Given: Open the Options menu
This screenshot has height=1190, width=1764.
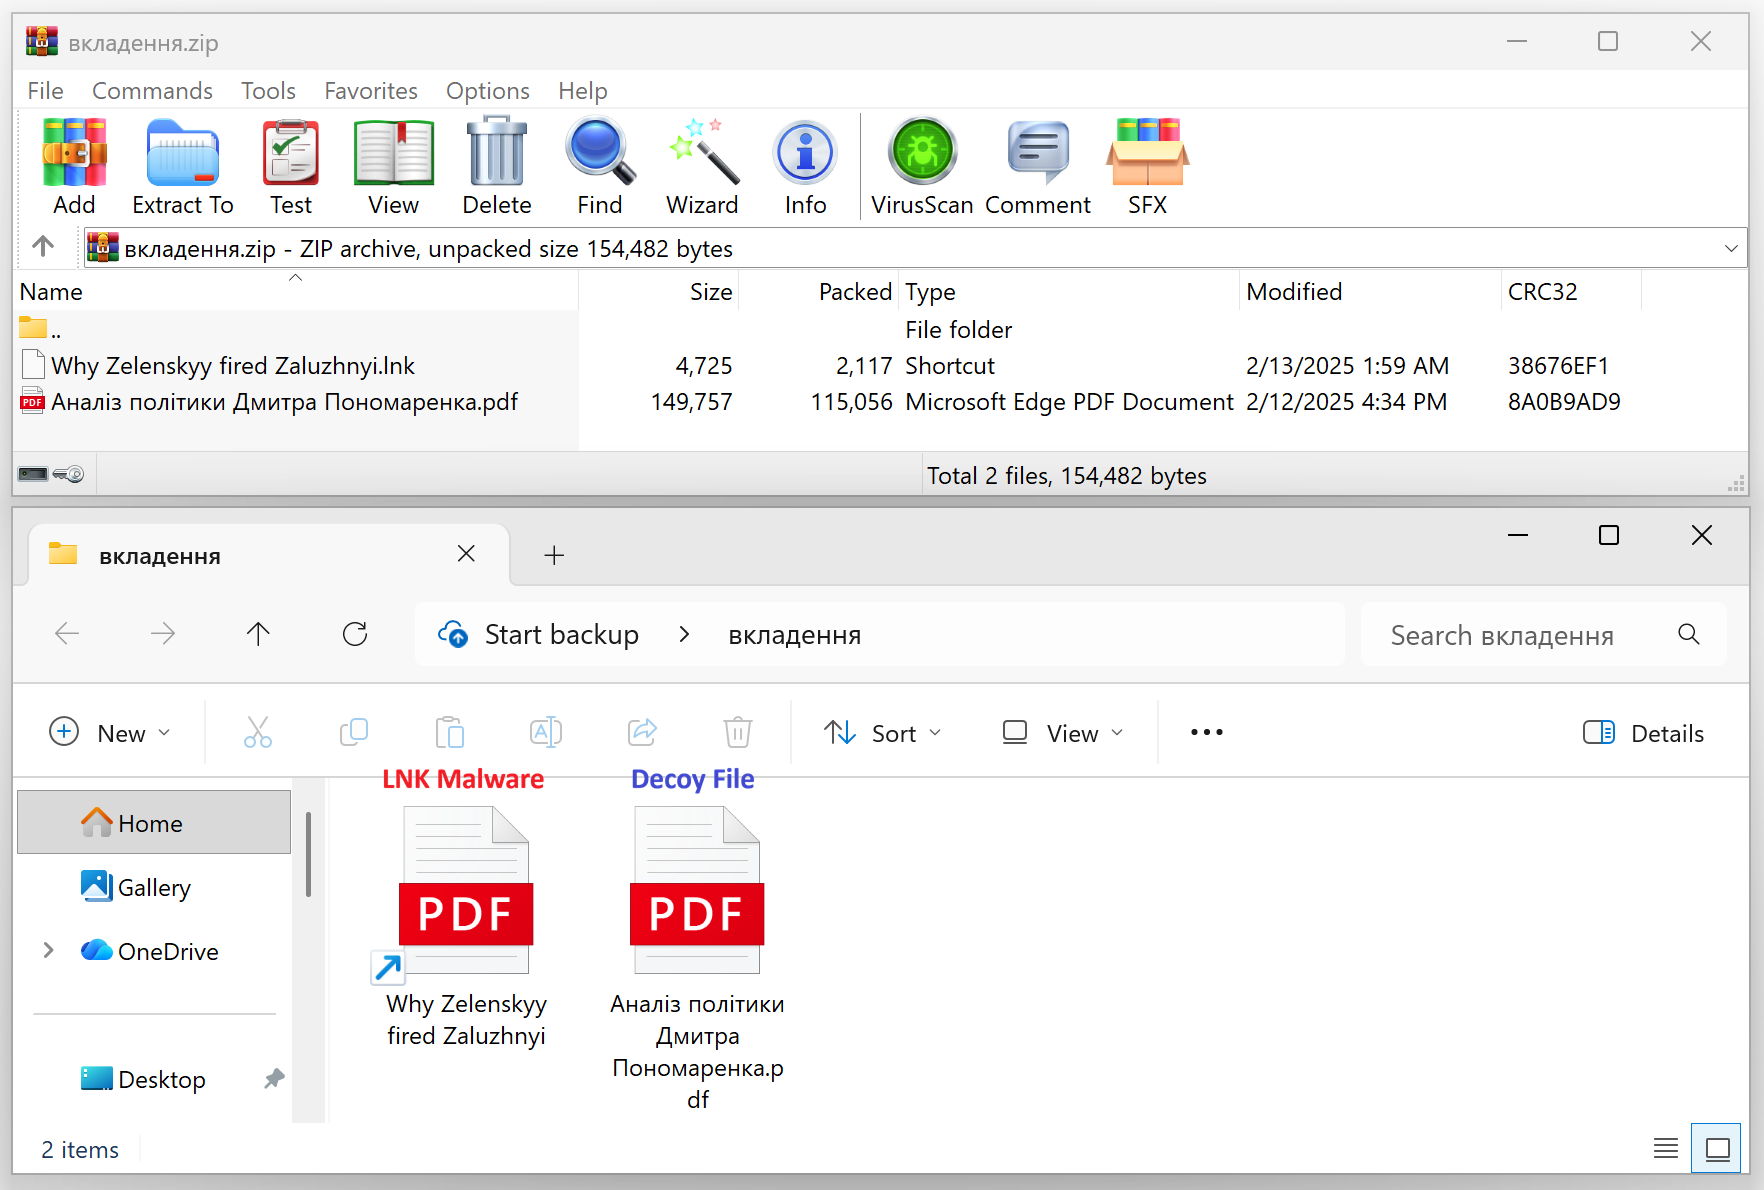Looking at the screenshot, I should [488, 91].
